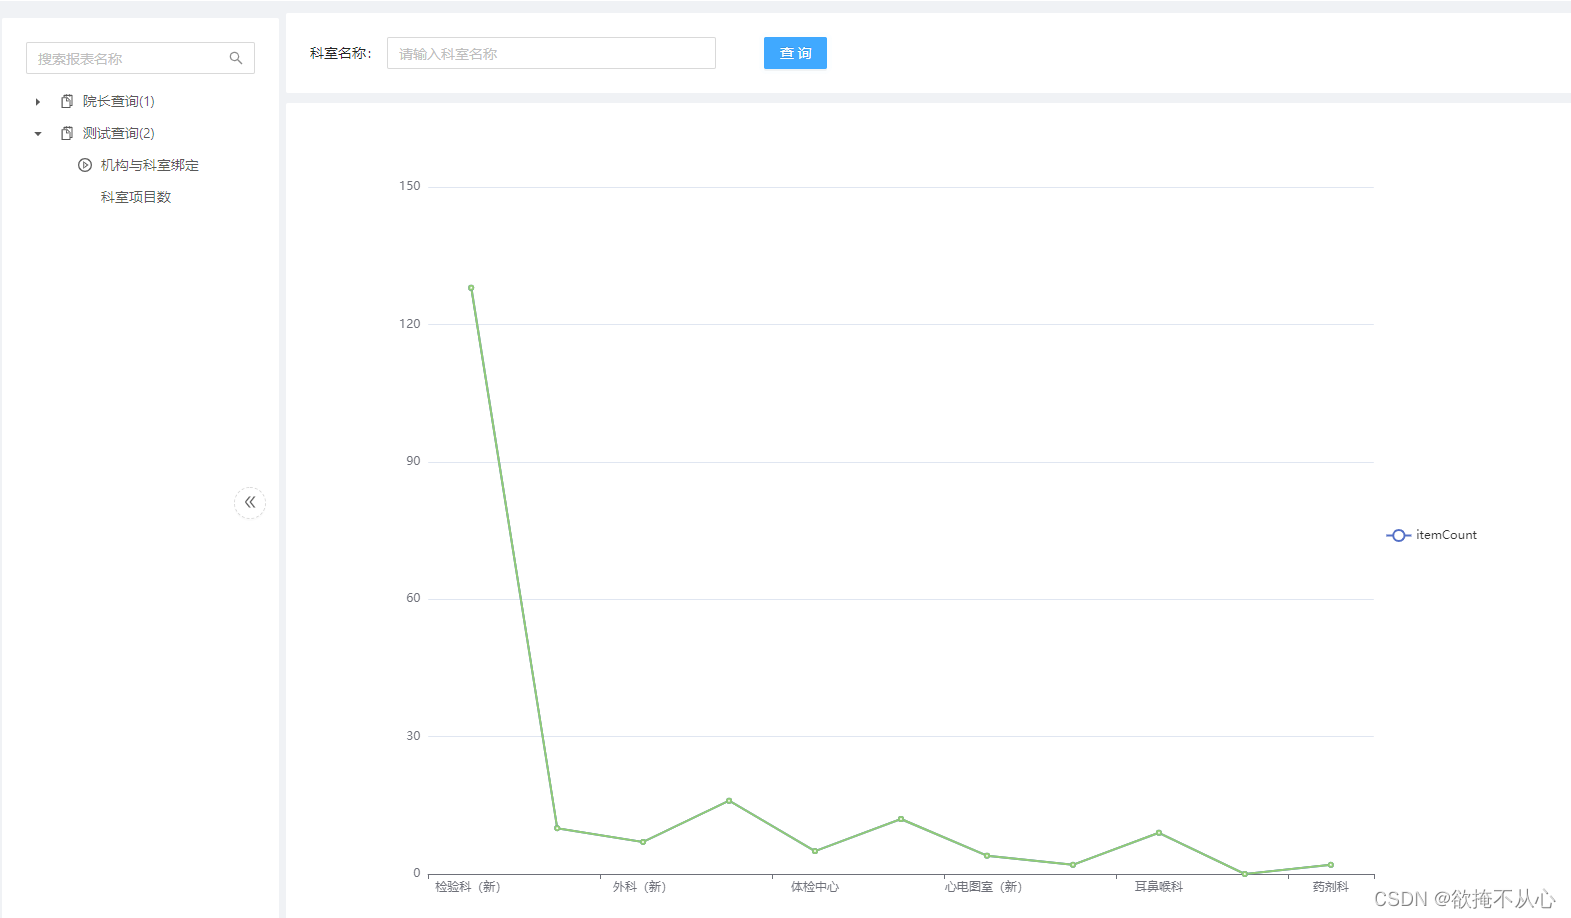Open the 机构与科室绑定 report
1571x918 pixels.
coord(150,165)
